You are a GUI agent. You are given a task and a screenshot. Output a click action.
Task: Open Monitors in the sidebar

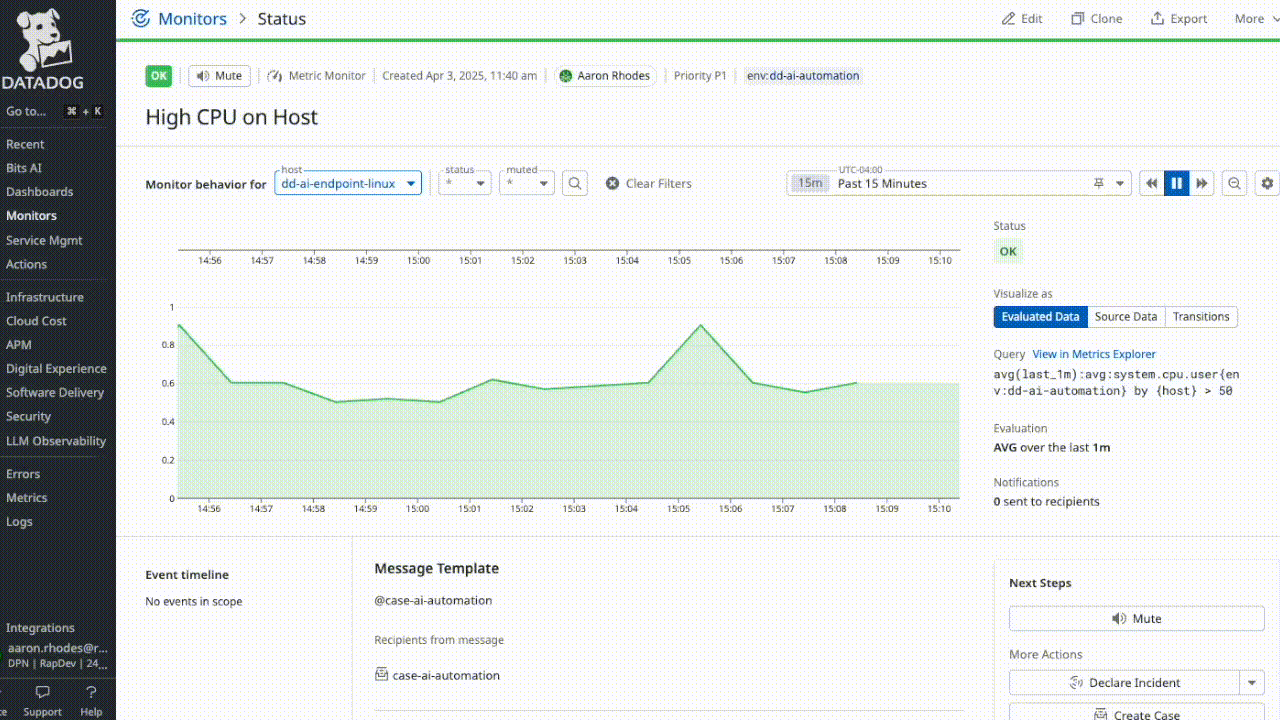click(31, 216)
